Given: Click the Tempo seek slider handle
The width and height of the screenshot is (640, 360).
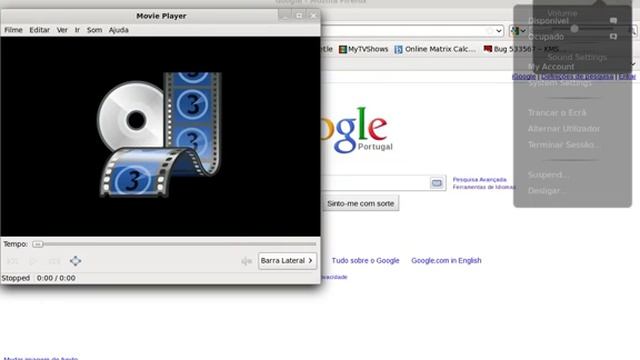Looking at the screenshot, I should tap(38, 244).
